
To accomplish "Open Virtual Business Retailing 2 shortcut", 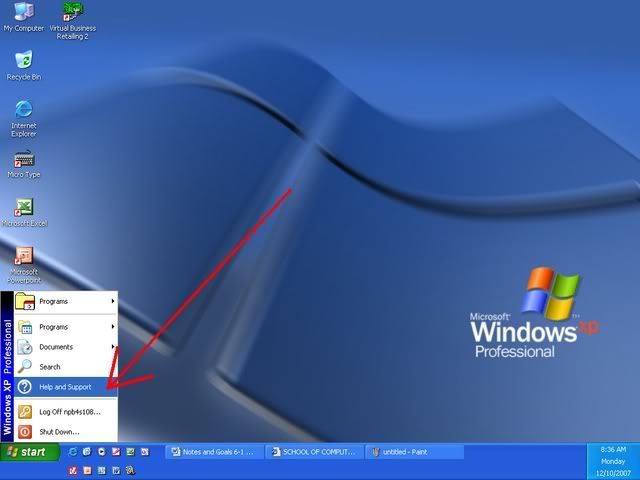I will (73, 20).
